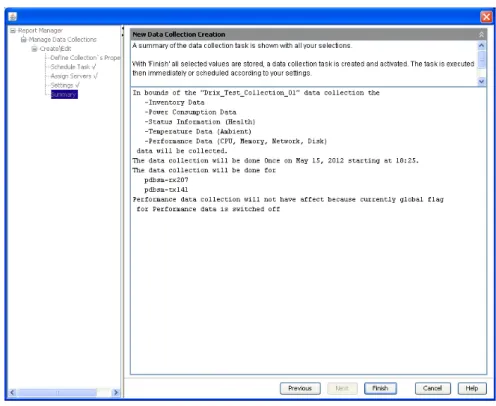Image resolution: width=496 pixels, height=406 pixels.
Task: Collapse the New Data Collection Creation panel
Action: (481, 34)
